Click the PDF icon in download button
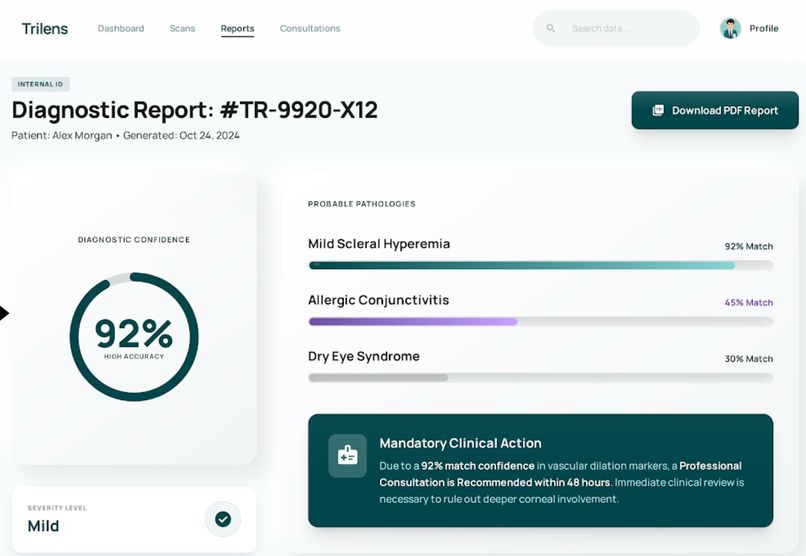 coord(658,110)
